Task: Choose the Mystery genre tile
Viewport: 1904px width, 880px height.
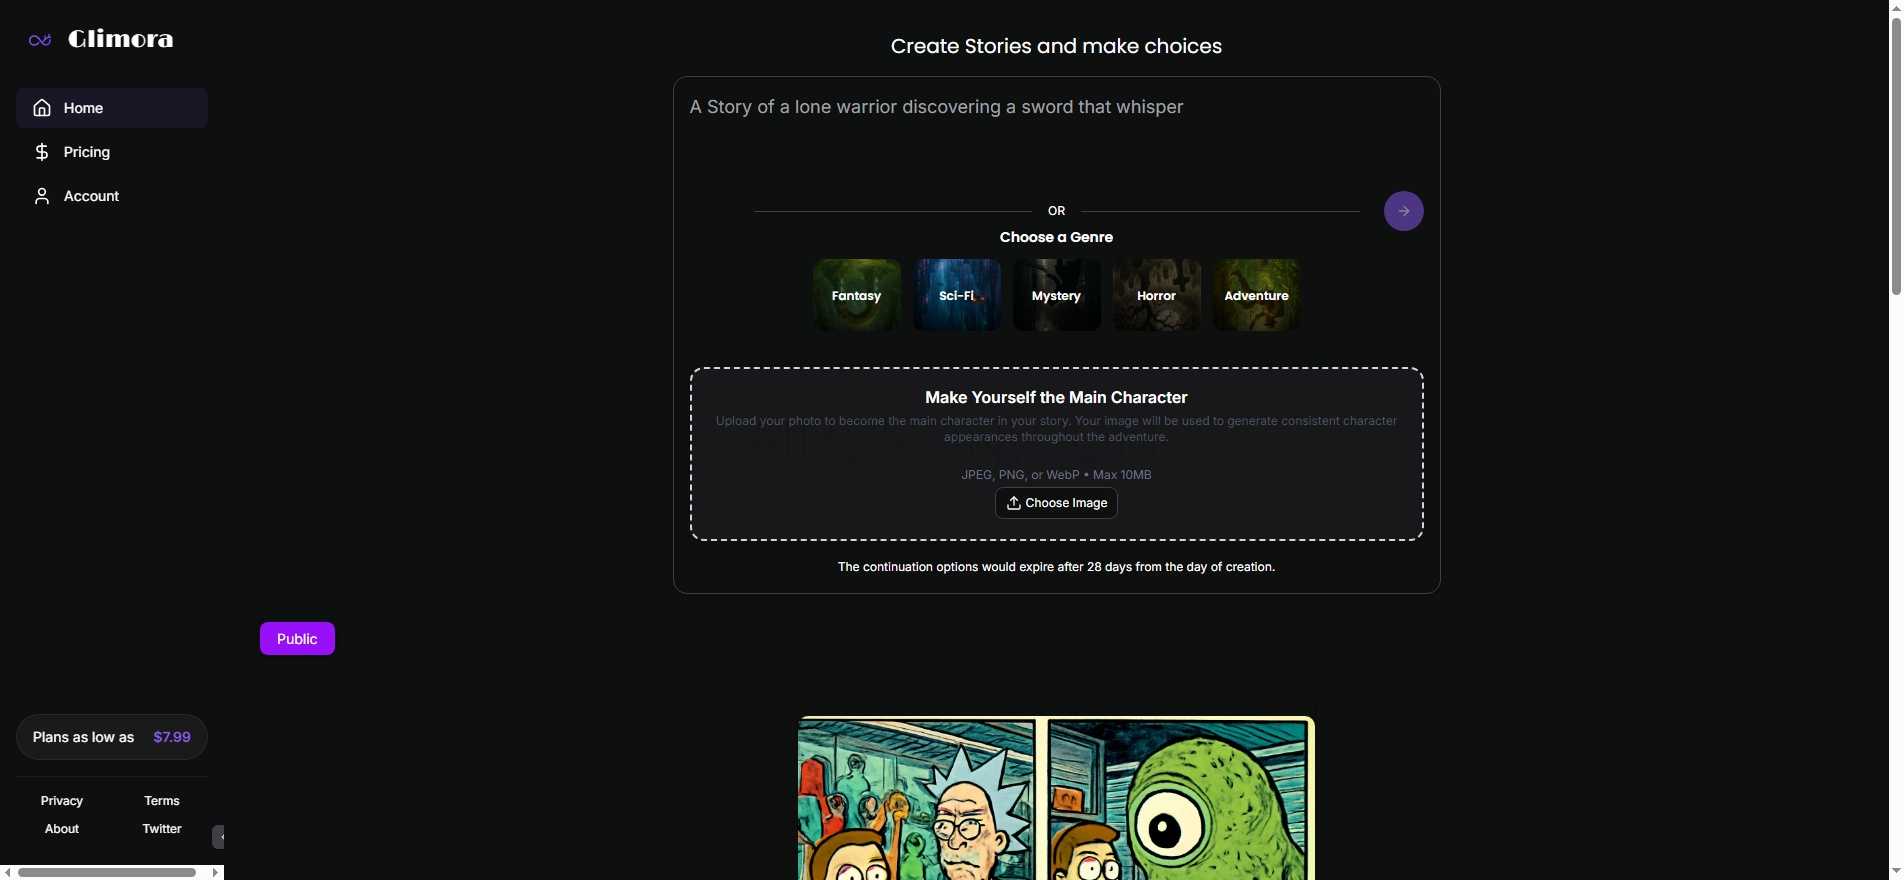Action: pyautogui.click(x=1056, y=295)
